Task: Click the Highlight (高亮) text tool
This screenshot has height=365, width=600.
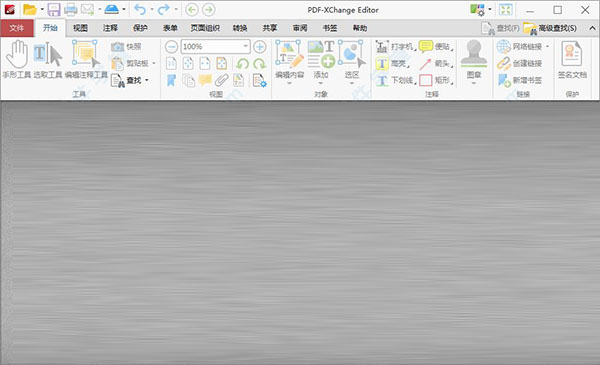Action: (393, 64)
